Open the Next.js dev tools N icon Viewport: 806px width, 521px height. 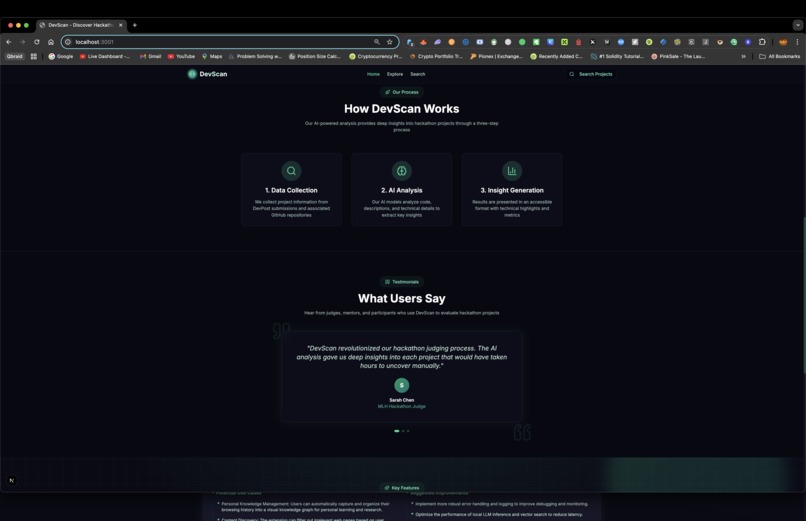12,480
